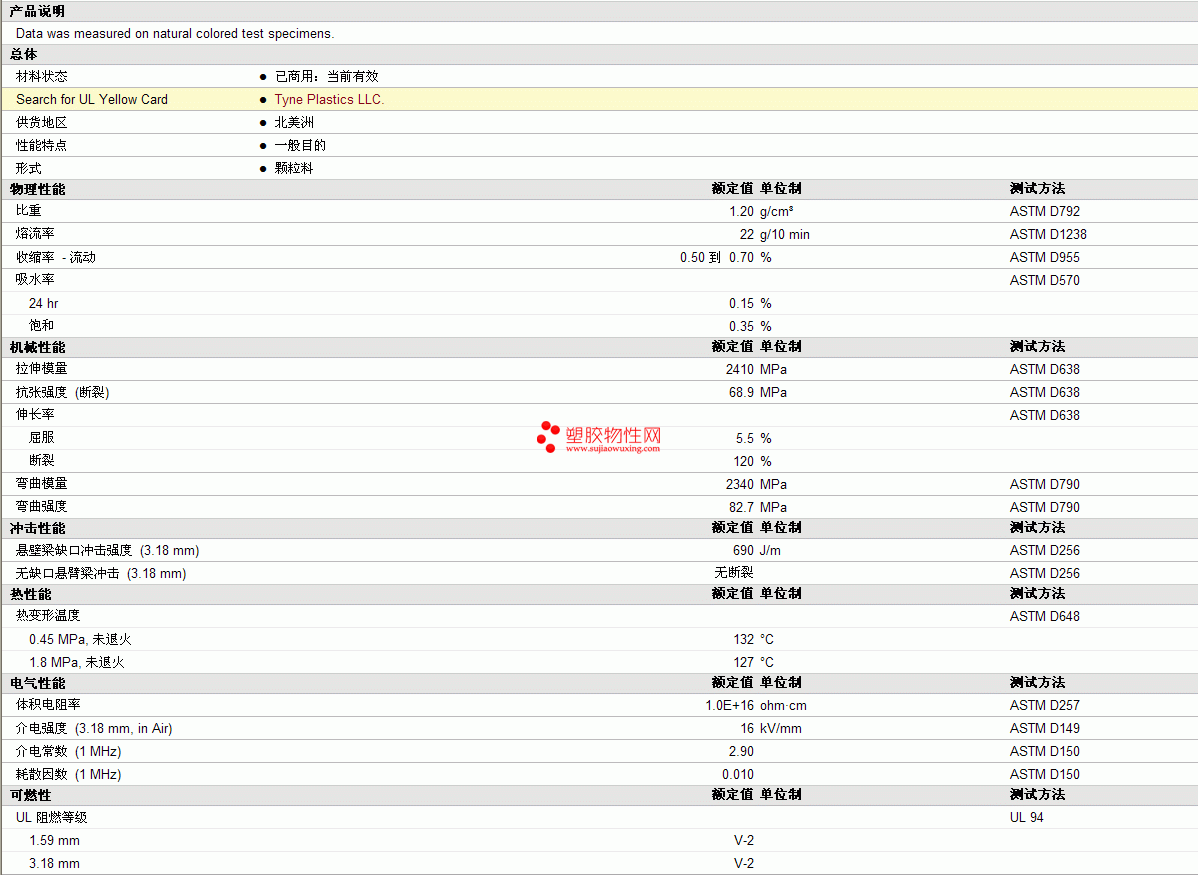This screenshot has height=875, width=1198.
Task: Select the '耗散因数 (1 MHz)' row label
Action: pos(68,774)
